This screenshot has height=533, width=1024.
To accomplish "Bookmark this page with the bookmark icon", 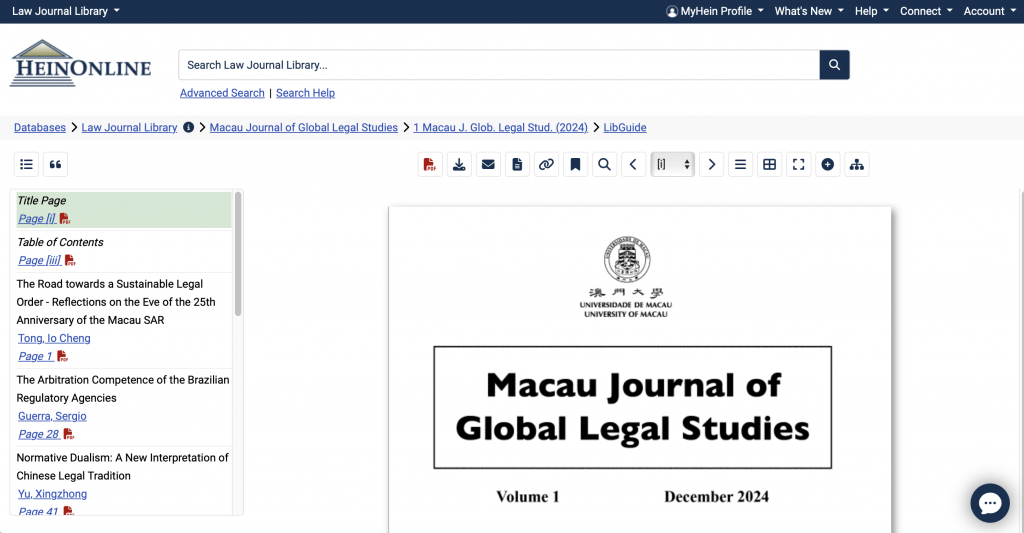I will [x=575, y=165].
